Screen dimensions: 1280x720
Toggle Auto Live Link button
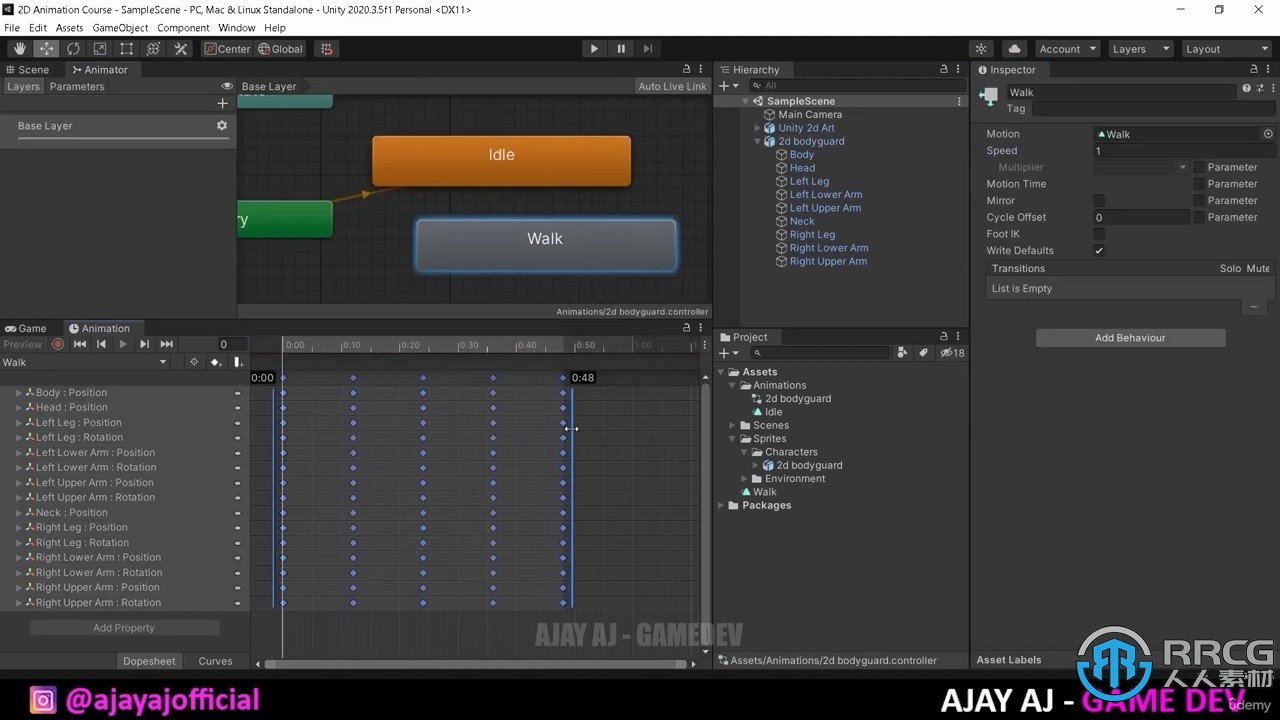(x=672, y=87)
